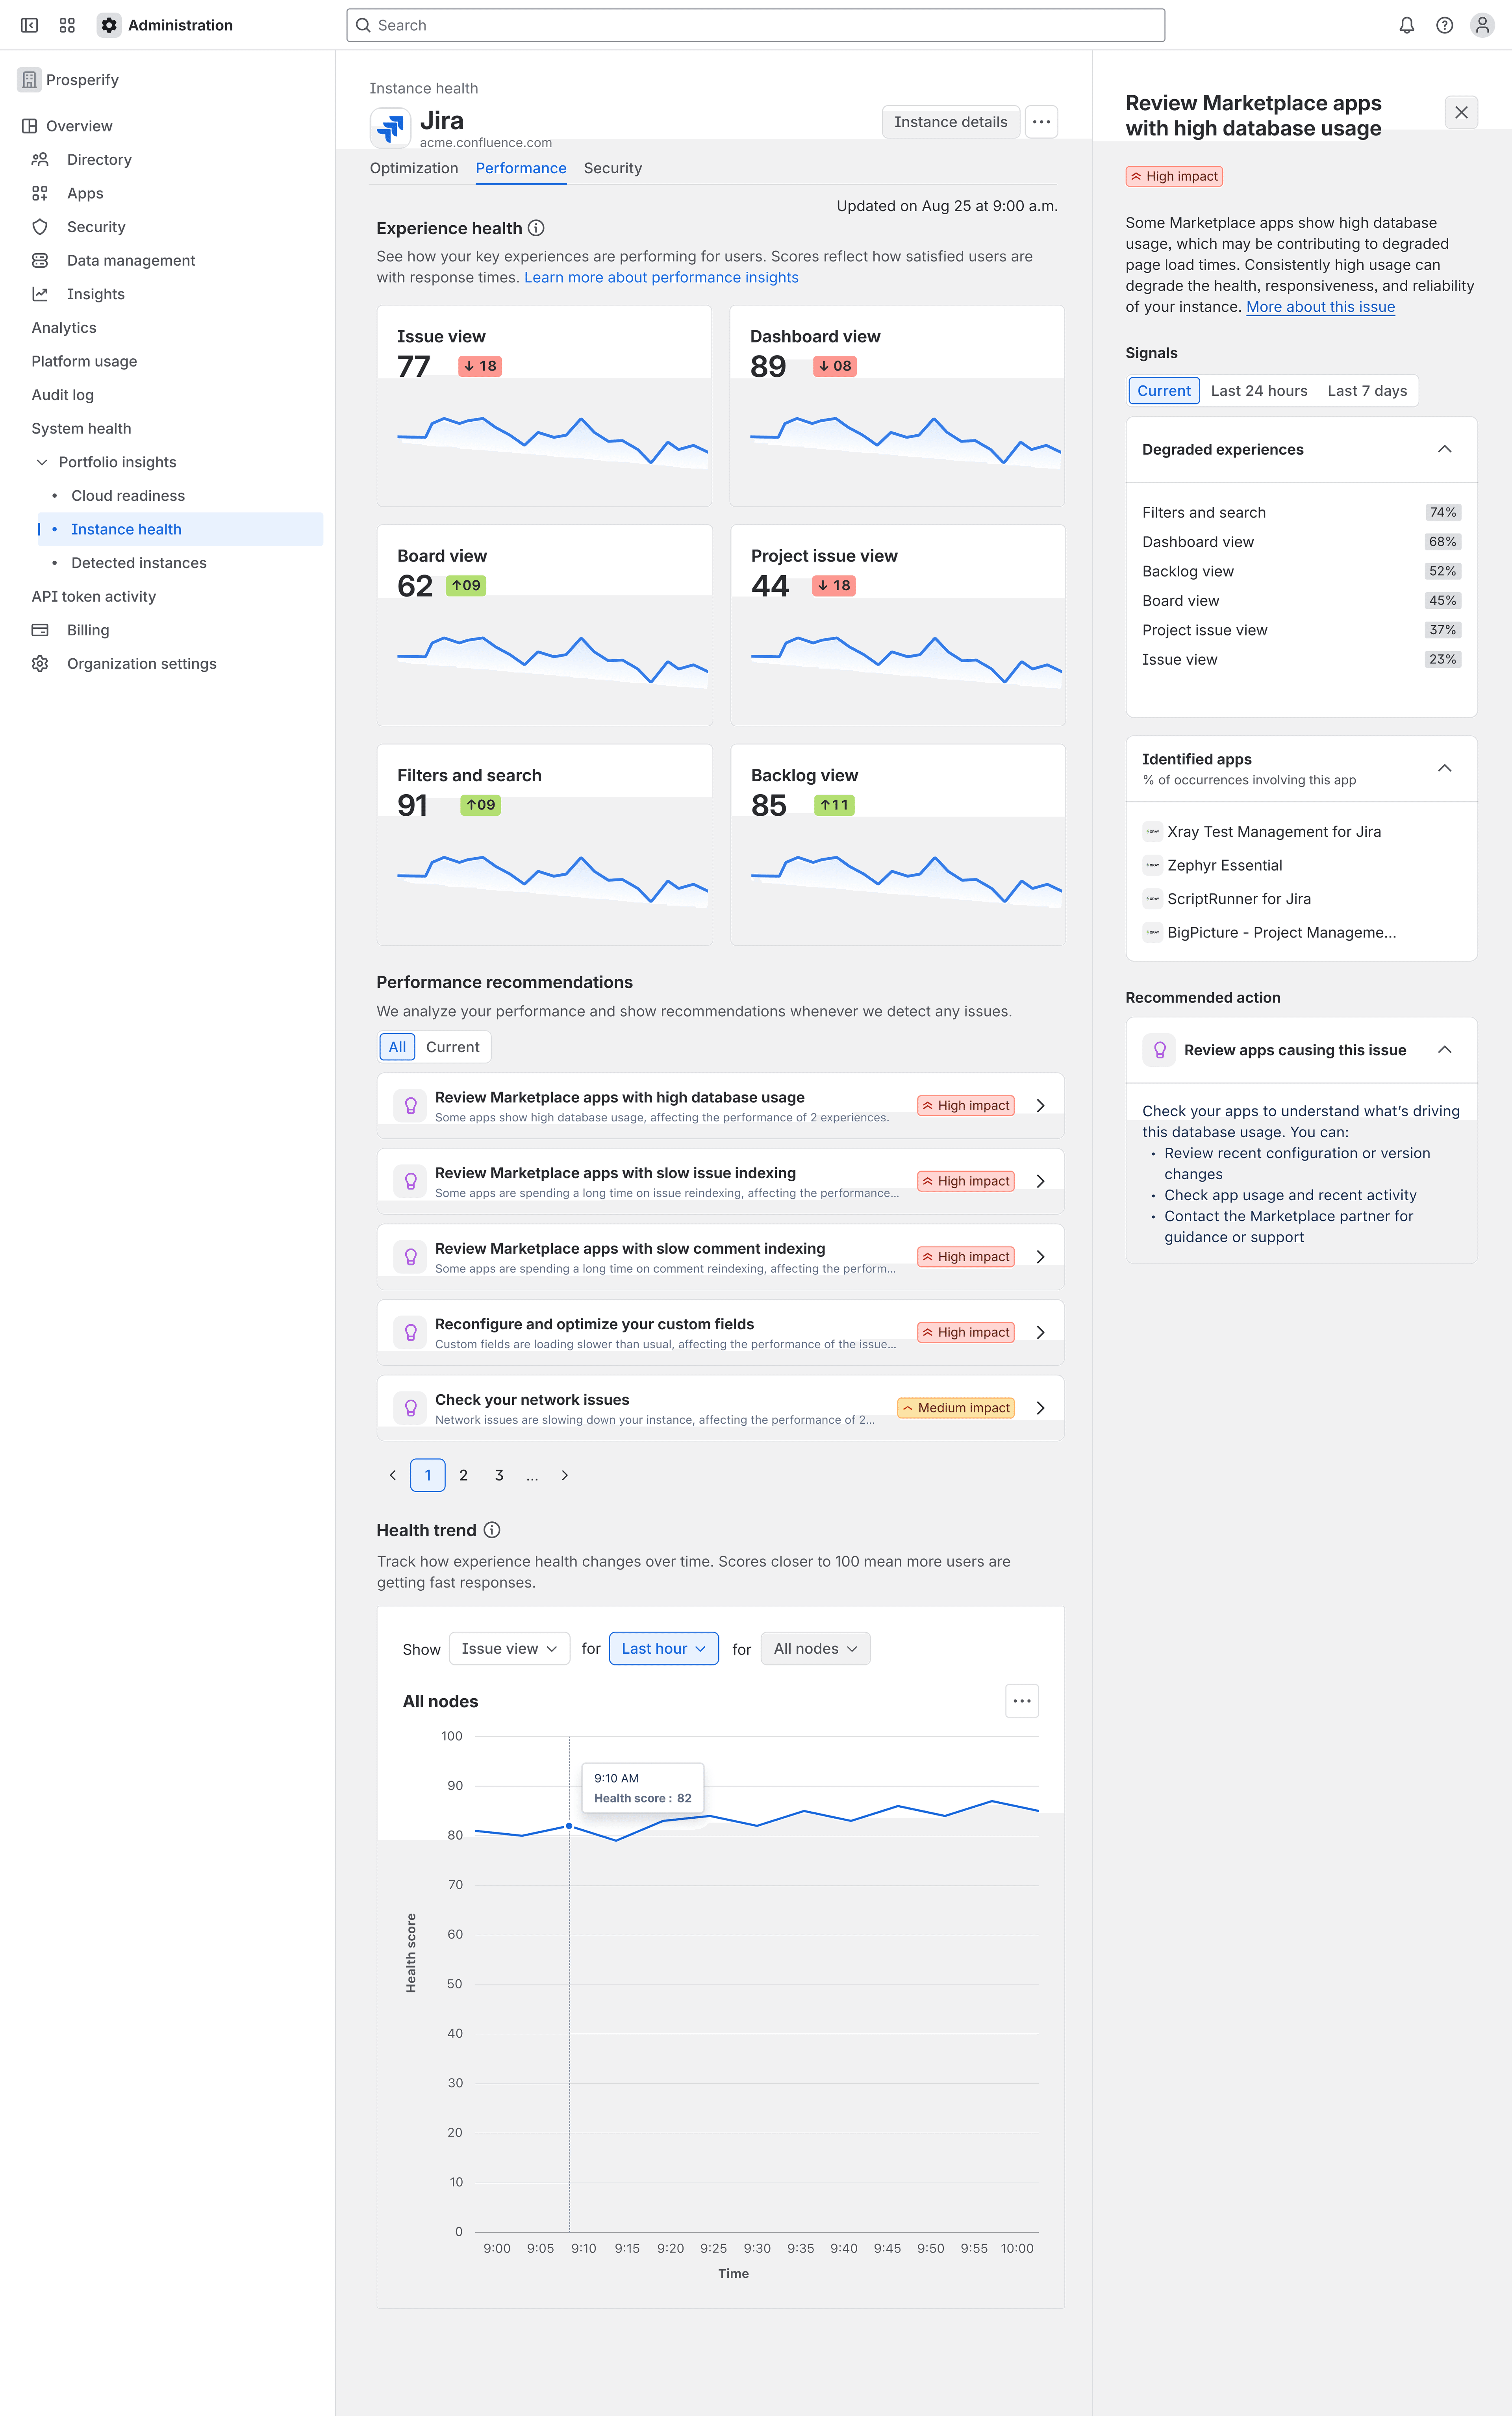Open the Filters and search score card

[544, 845]
